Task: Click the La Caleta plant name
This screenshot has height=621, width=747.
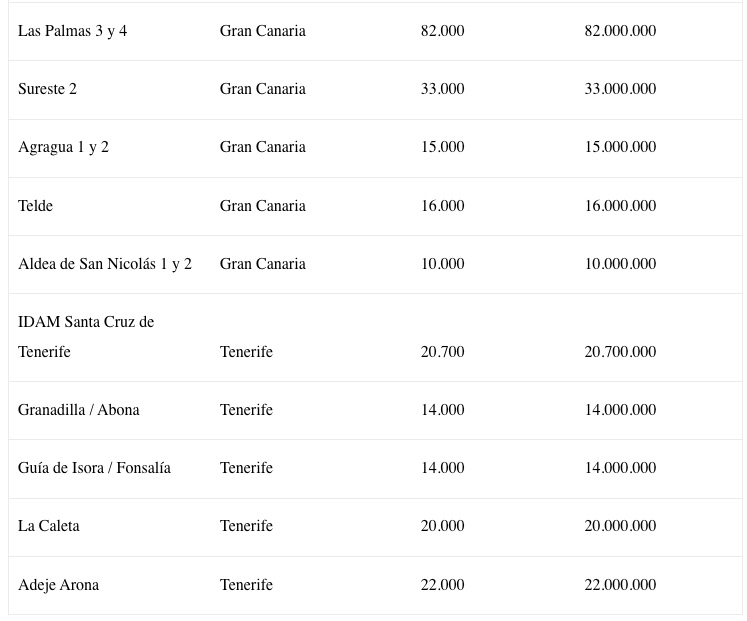Action: 49,526
